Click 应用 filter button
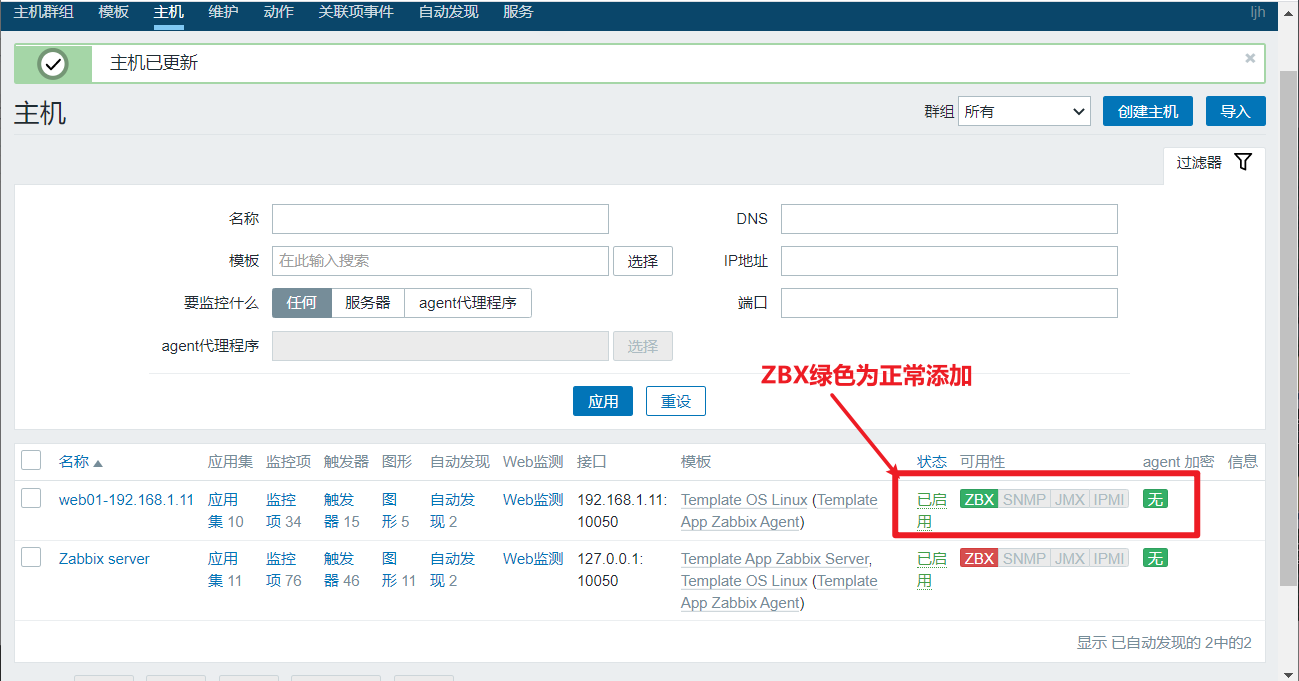This screenshot has width=1299, height=681. (603, 401)
